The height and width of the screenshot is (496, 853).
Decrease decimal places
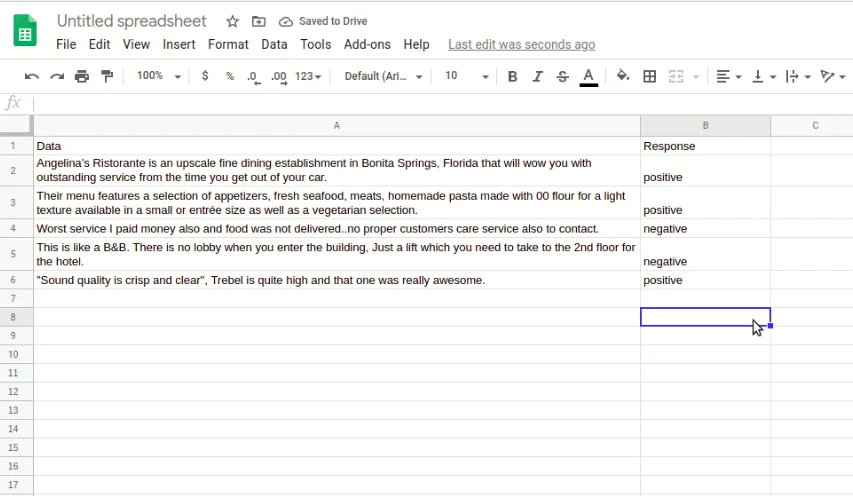[x=254, y=77]
